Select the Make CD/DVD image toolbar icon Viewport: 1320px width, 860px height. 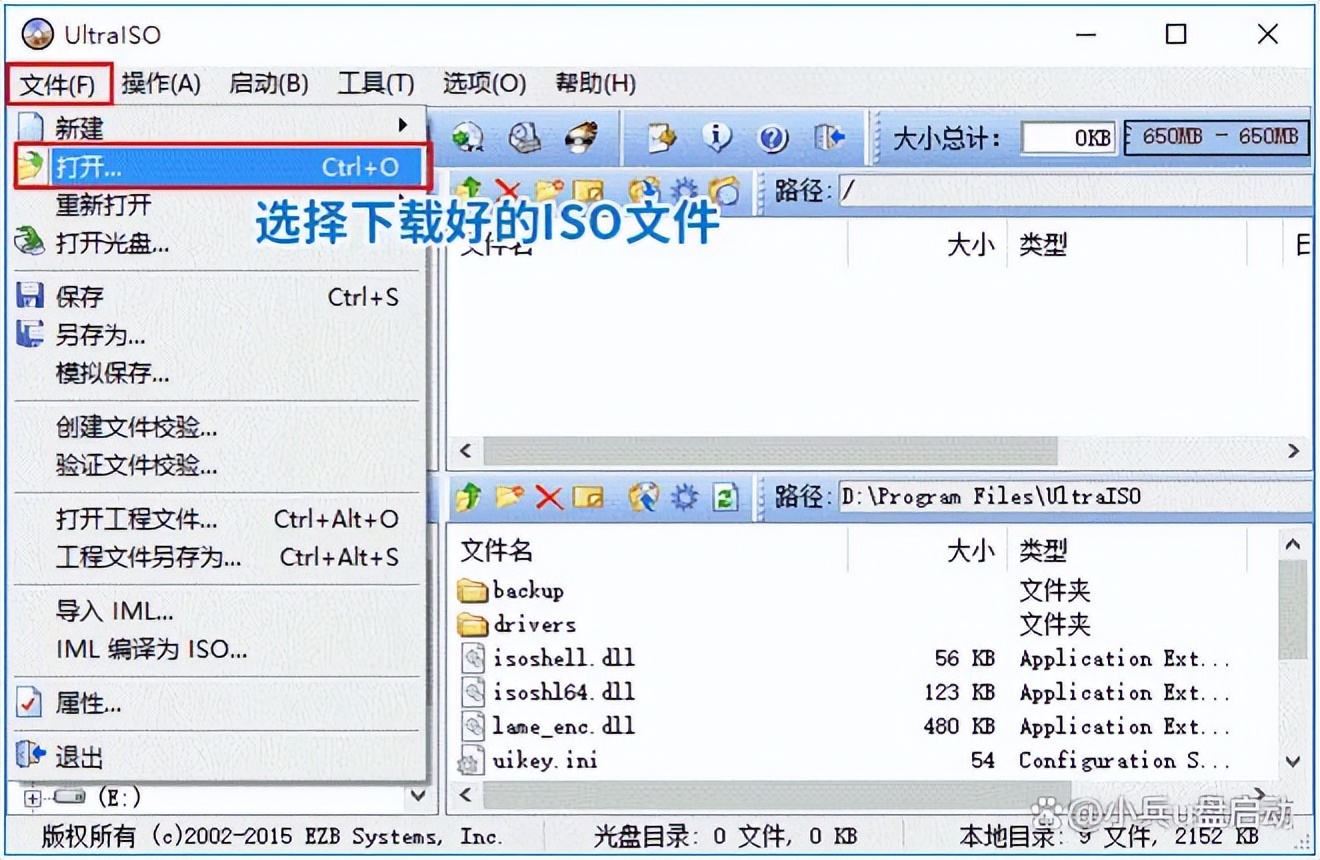pos(523,138)
